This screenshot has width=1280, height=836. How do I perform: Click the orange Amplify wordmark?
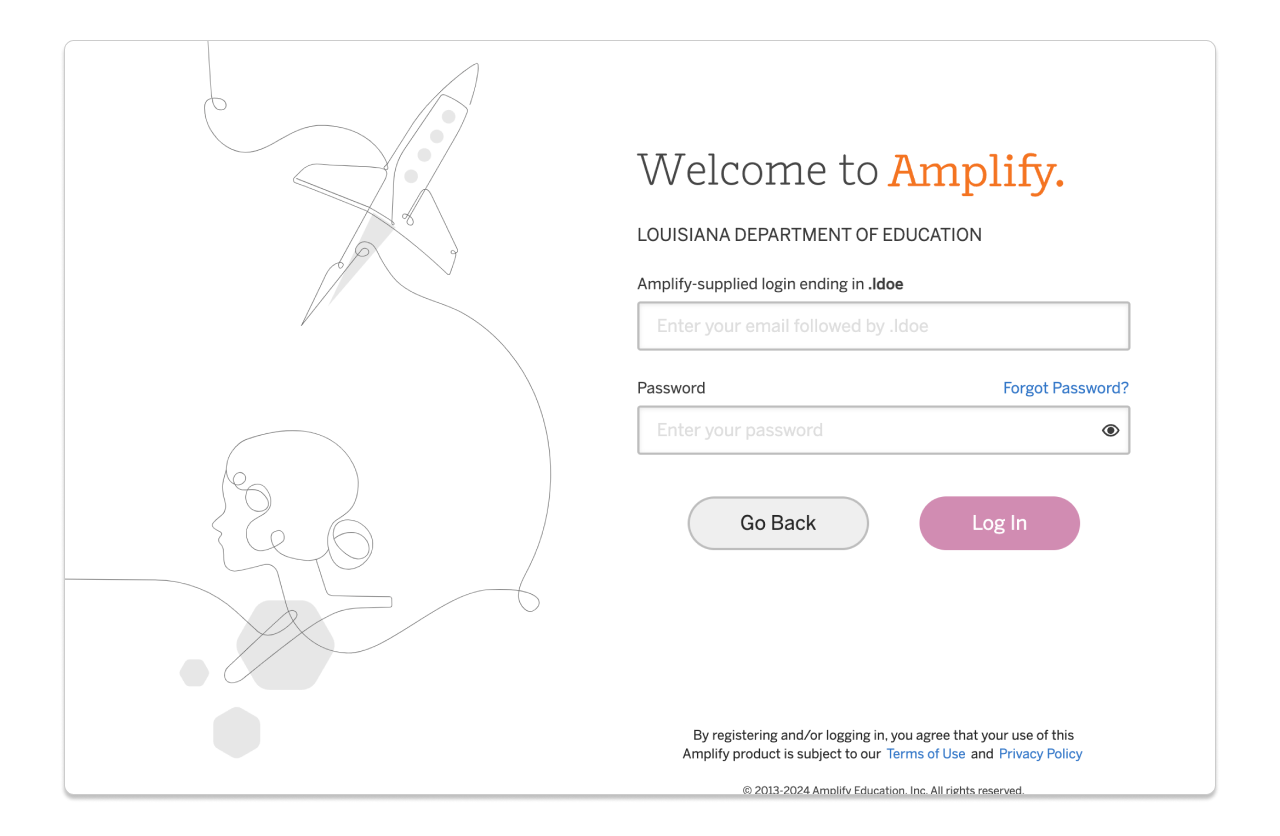[975, 171]
